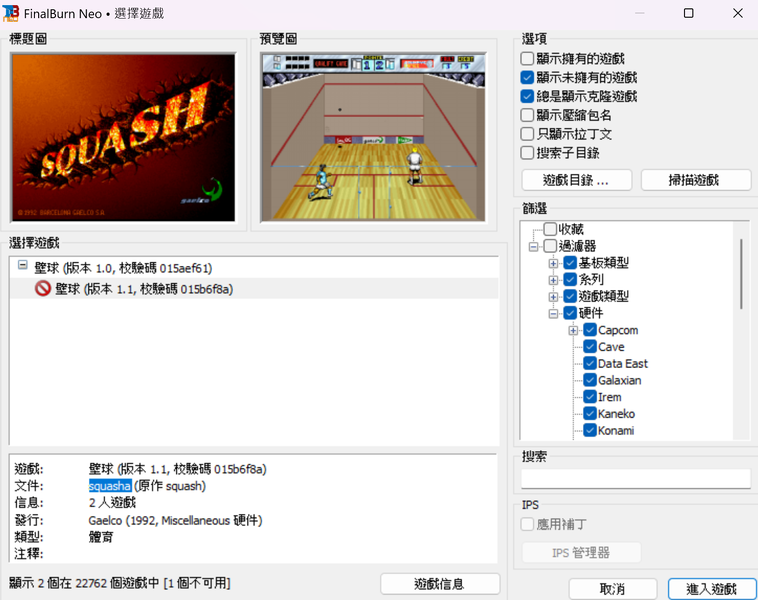The width and height of the screenshot is (758, 600).
Task: Click the red unavailable icon beside 壁球 版本 1.1
Action: pyautogui.click(x=43, y=289)
